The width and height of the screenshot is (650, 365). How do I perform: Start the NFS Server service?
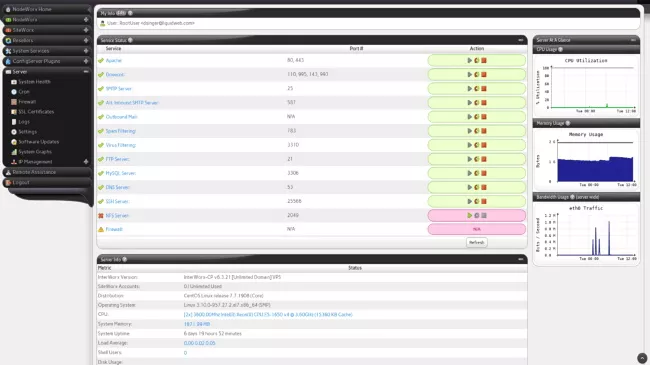470,216
